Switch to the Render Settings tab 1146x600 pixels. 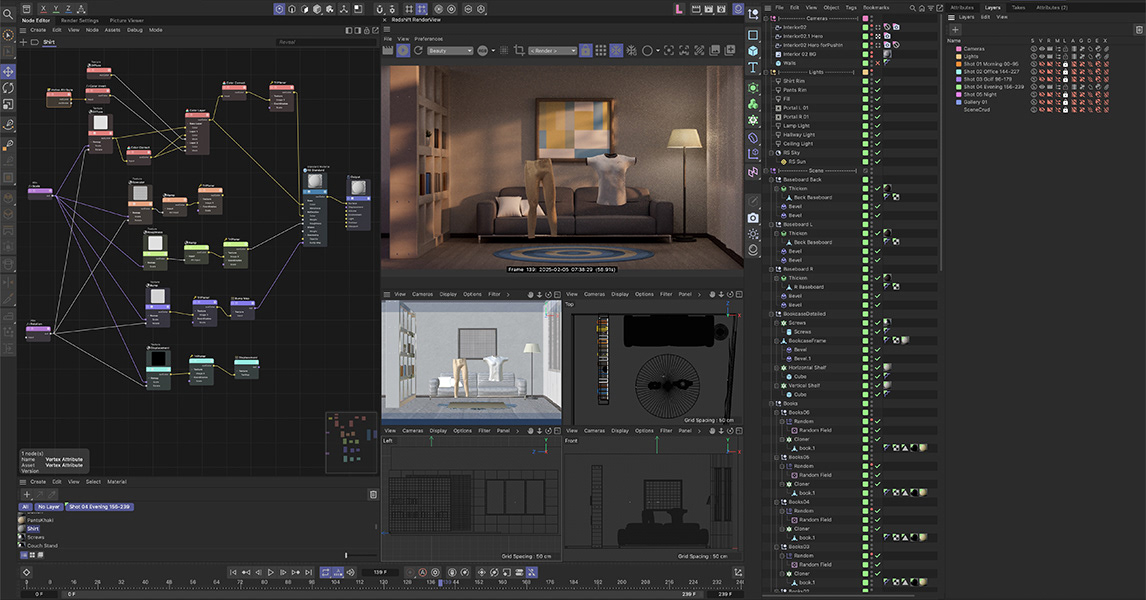[x=80, y=20]
